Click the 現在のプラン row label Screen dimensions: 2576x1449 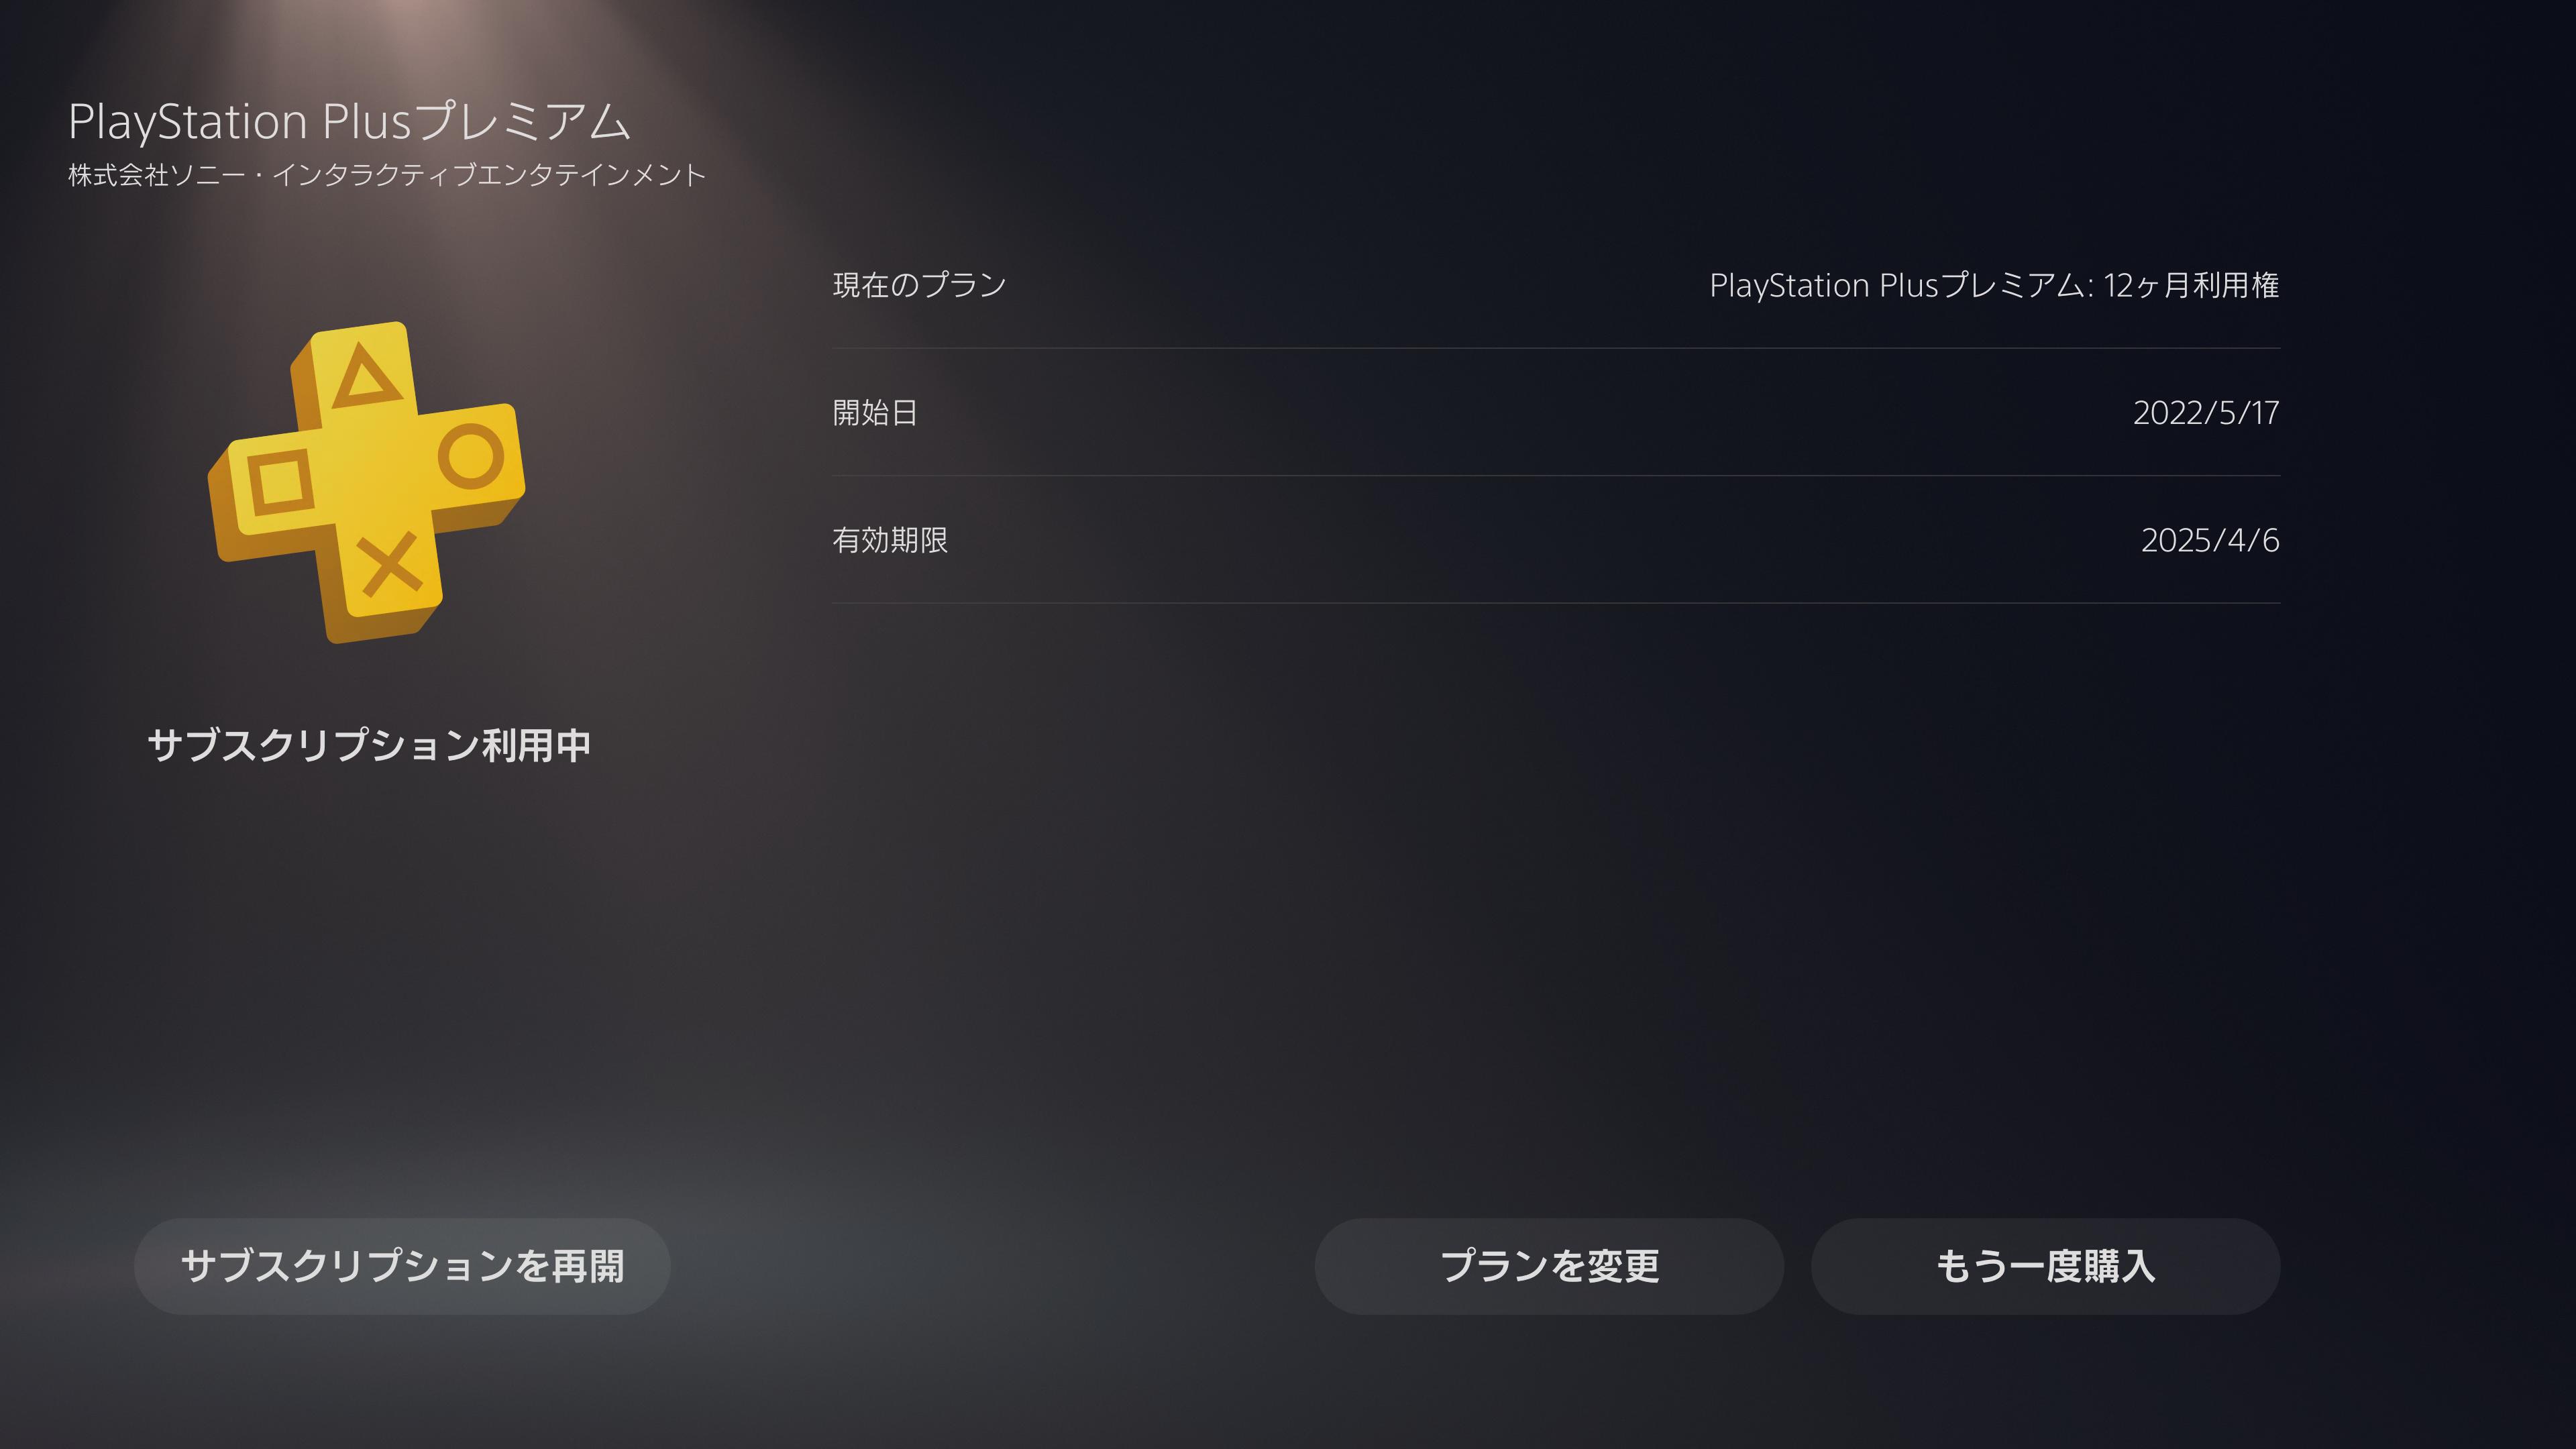(919, 285)
